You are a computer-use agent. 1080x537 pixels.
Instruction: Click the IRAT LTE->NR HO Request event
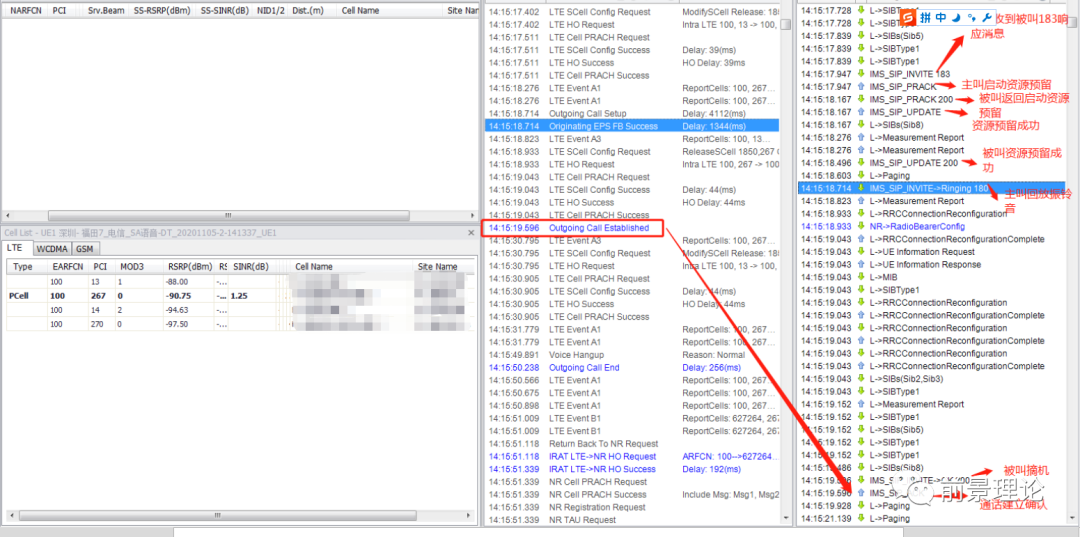pyautogui.click(x=602, y=456)
